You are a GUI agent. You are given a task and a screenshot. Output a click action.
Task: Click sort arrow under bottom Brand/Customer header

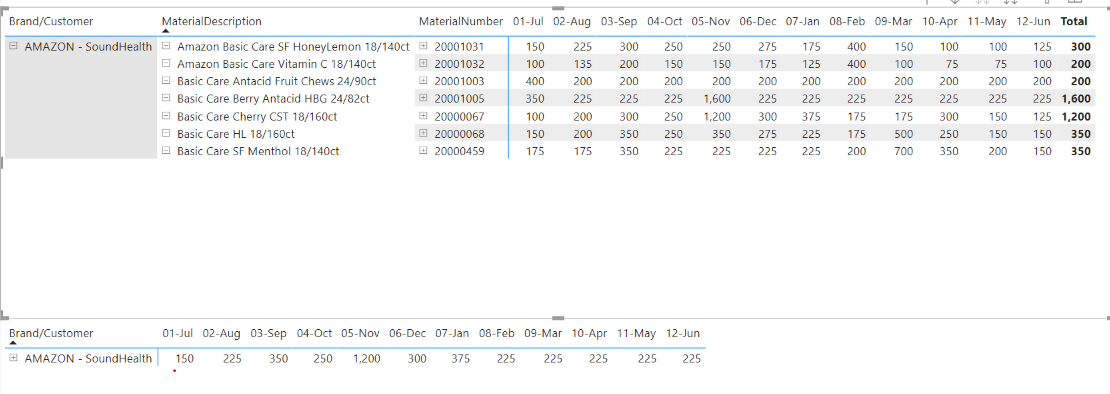point(13,343)
